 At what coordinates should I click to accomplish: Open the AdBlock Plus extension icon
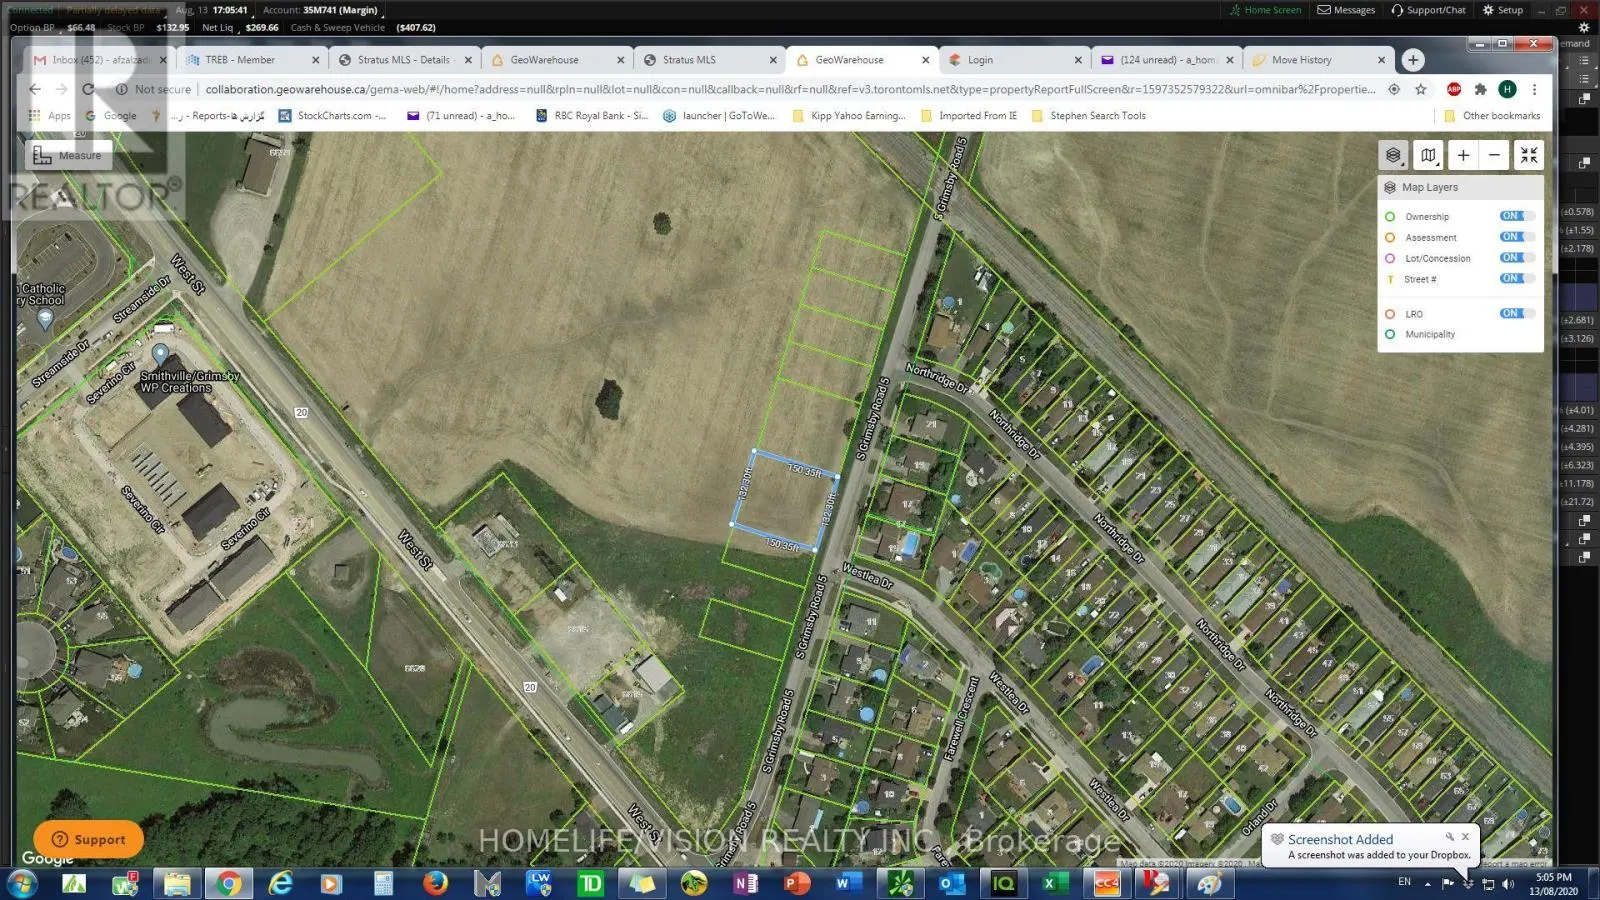click(x=1454, y=89)
